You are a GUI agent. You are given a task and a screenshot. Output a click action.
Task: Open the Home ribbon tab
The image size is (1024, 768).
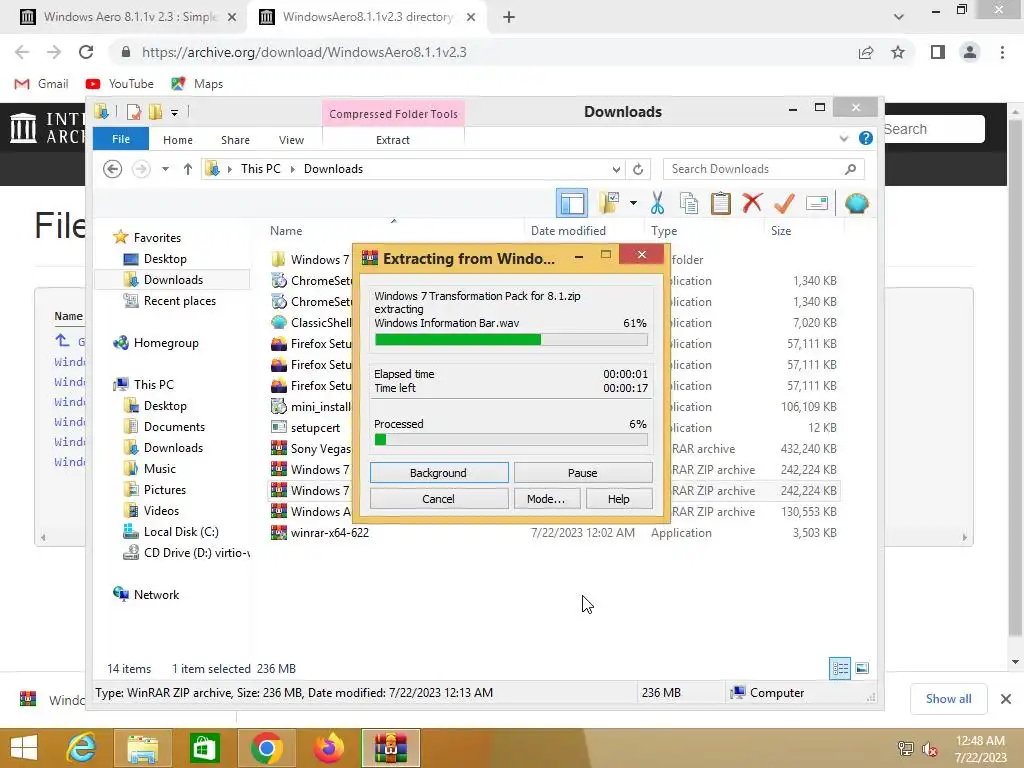click(178, 140)
